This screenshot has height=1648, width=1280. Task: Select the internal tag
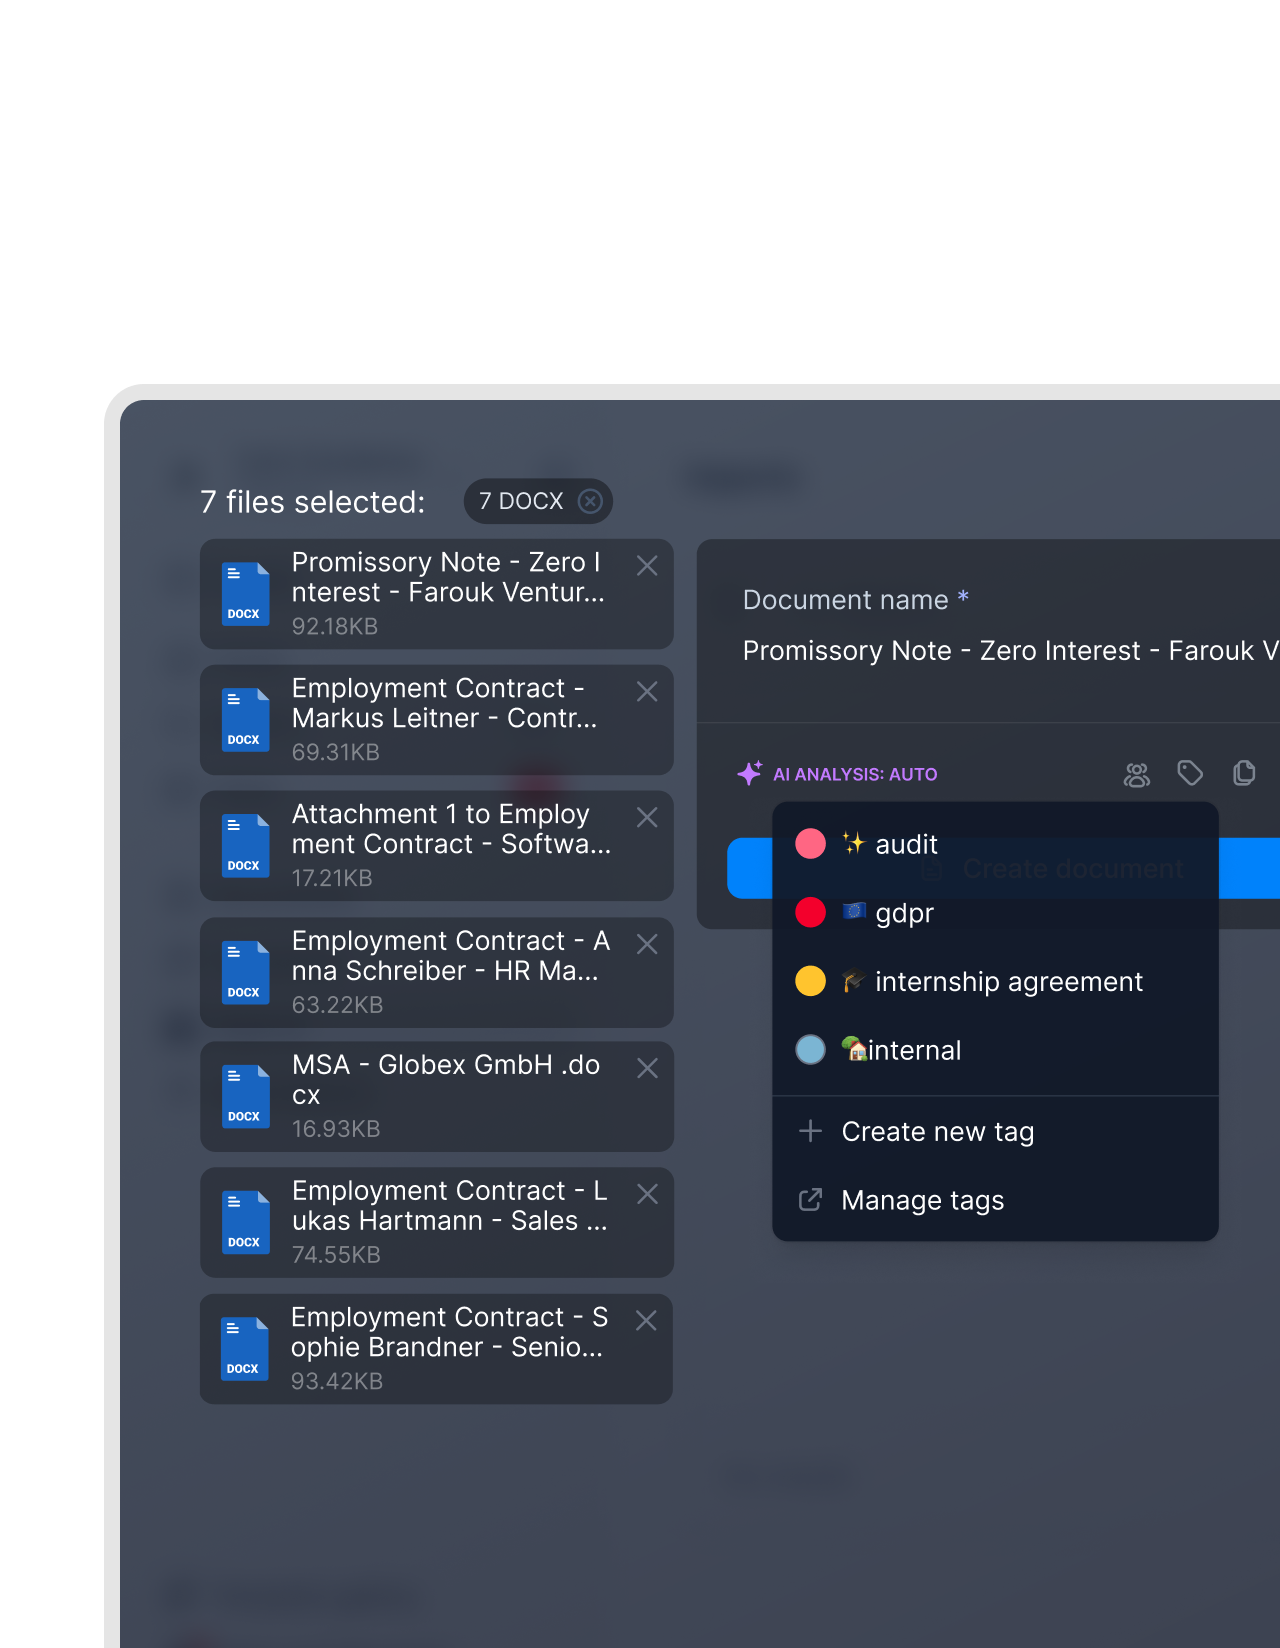[995, 1050]
